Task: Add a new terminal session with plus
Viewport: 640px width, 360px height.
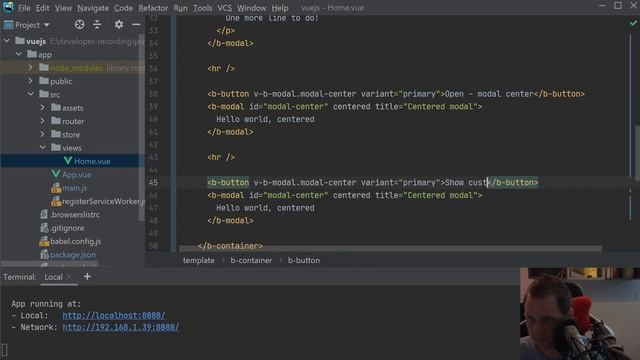Action: click(87, 277)
